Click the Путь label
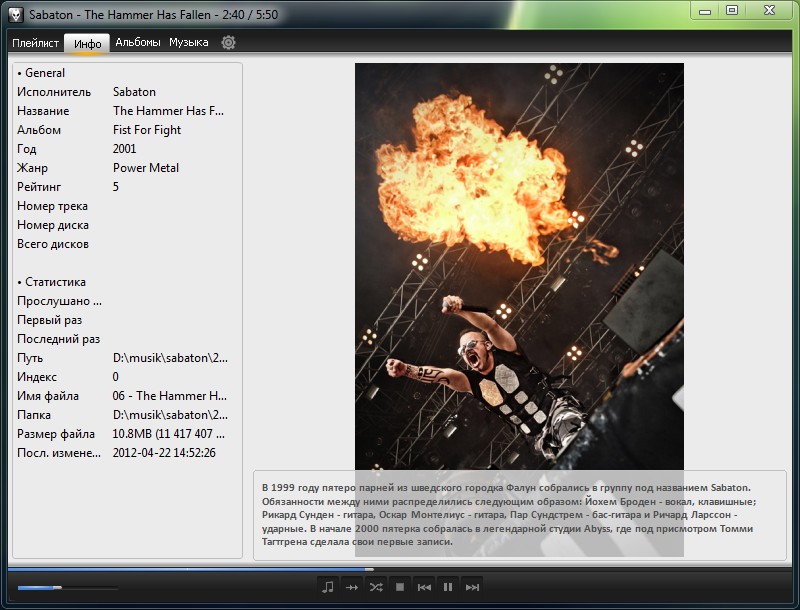The width and height of the screenshot is (800, 610). (30, 358)
